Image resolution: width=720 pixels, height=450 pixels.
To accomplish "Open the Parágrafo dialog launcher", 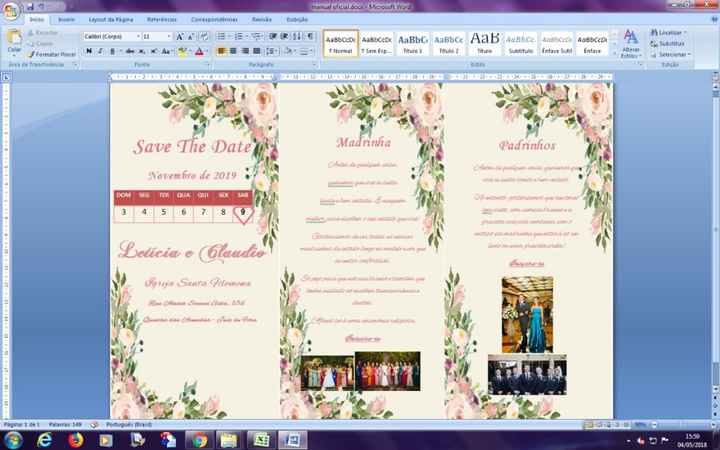I will [315, 65].
